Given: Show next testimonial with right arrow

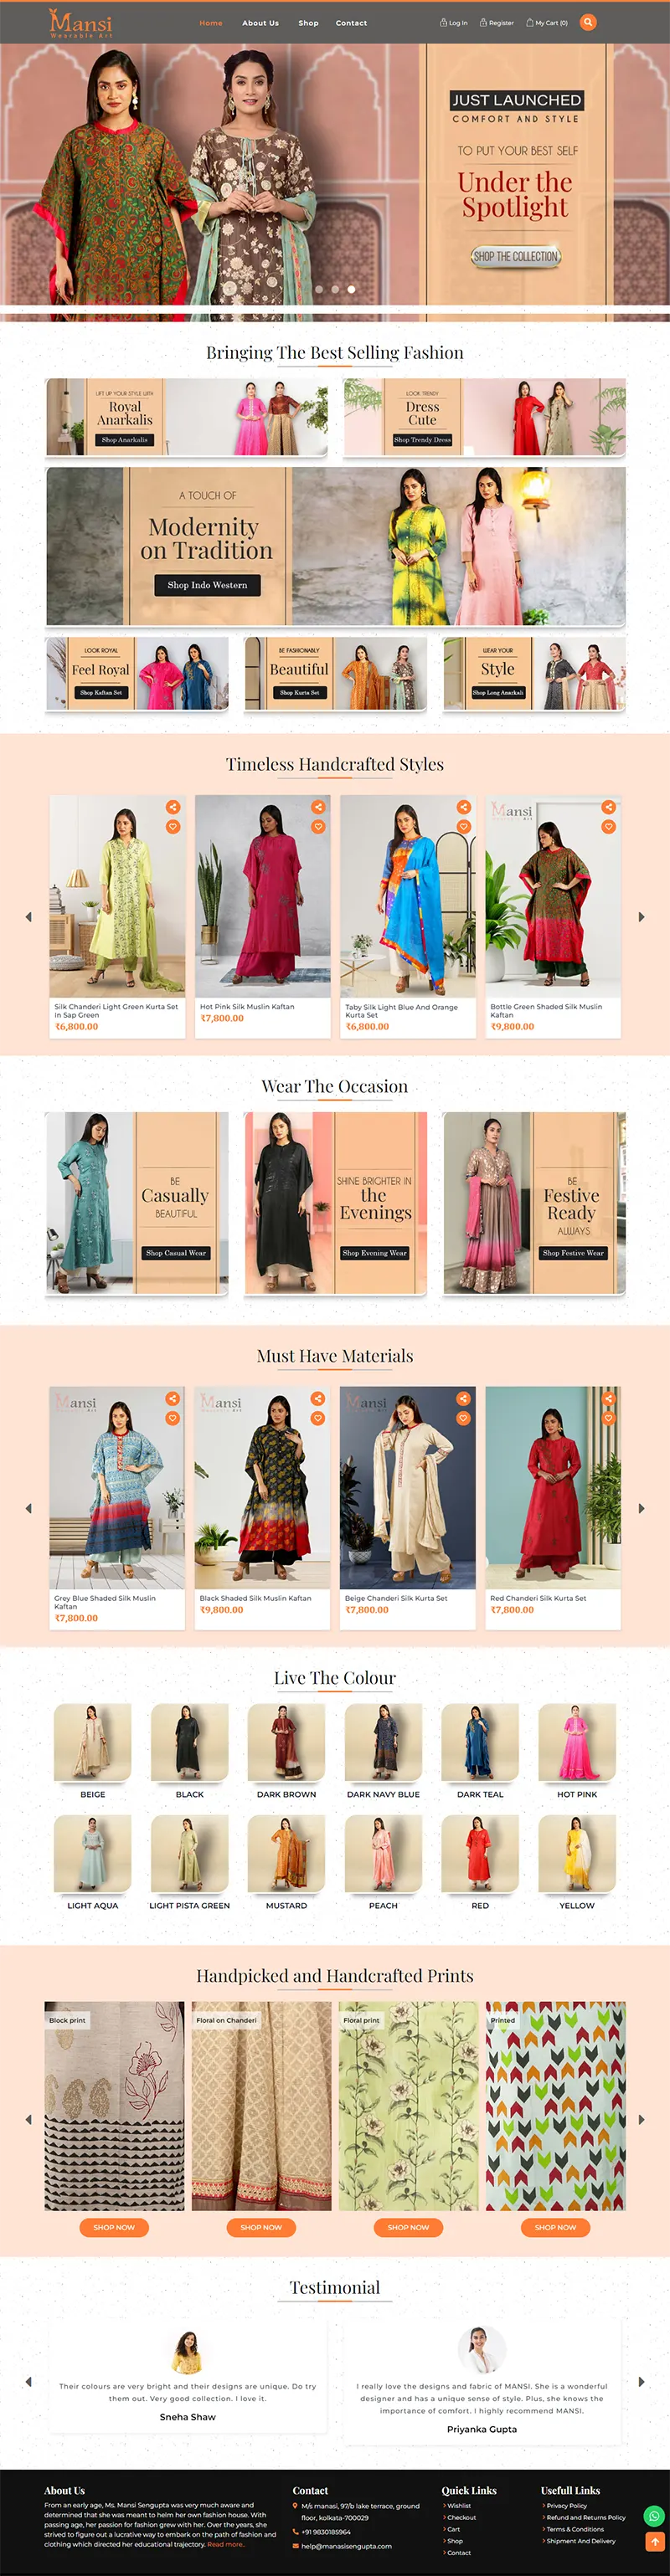Looking at the screenshot, I should pos(641,2382).
